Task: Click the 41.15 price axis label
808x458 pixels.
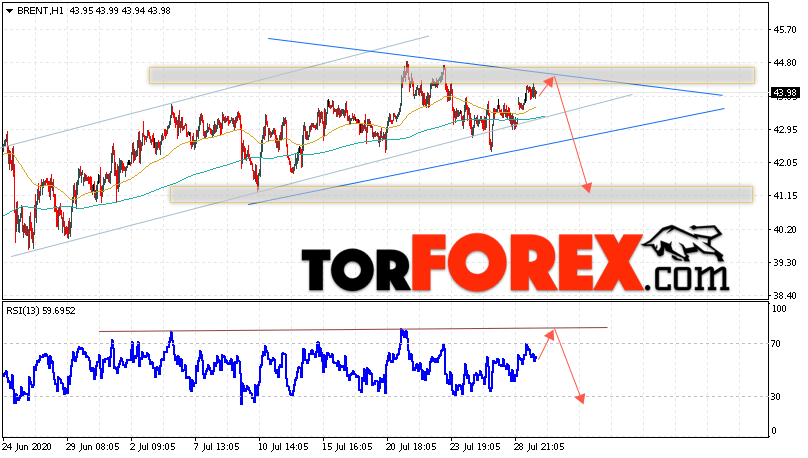Action: click(x=784, y=196)
